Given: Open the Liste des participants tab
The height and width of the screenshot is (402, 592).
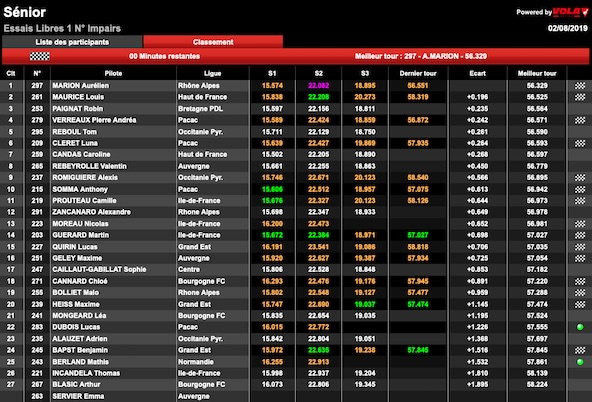Looking at the screenshot, I should click(x=72, y=42).
